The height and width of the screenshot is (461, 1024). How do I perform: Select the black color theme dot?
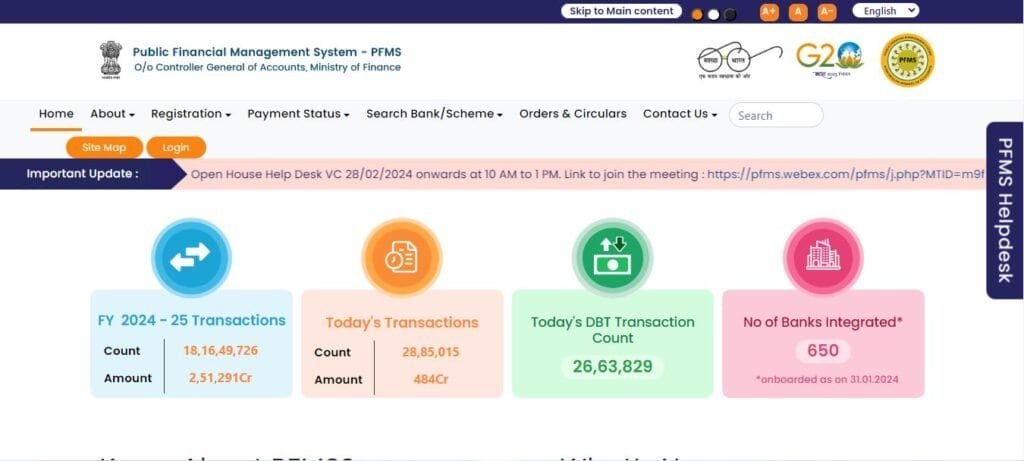(x=730, y=14)
